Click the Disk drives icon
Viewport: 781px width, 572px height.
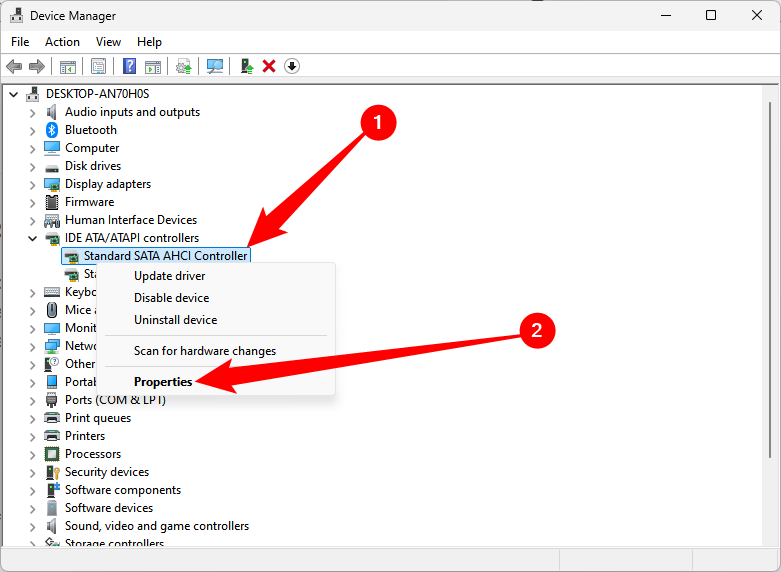52,167
